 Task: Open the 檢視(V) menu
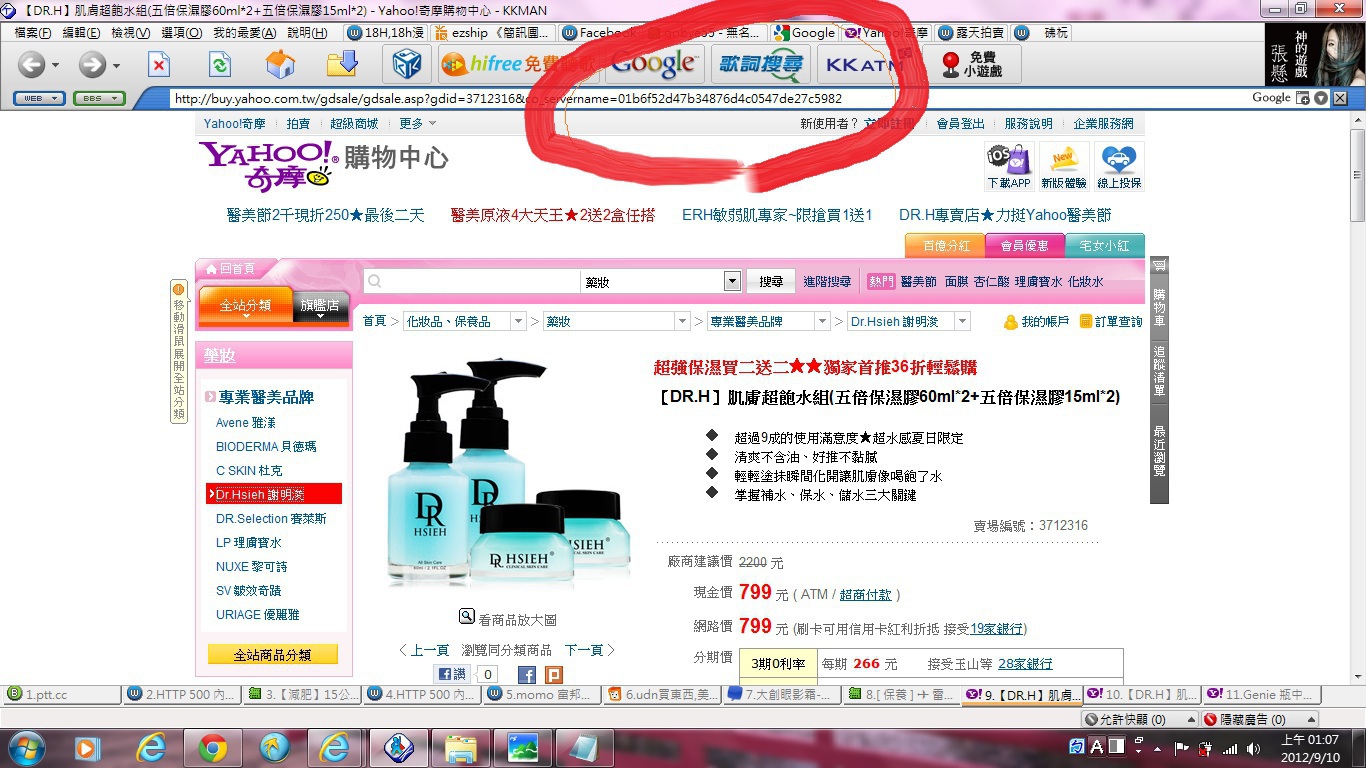[x=130, y=33]
